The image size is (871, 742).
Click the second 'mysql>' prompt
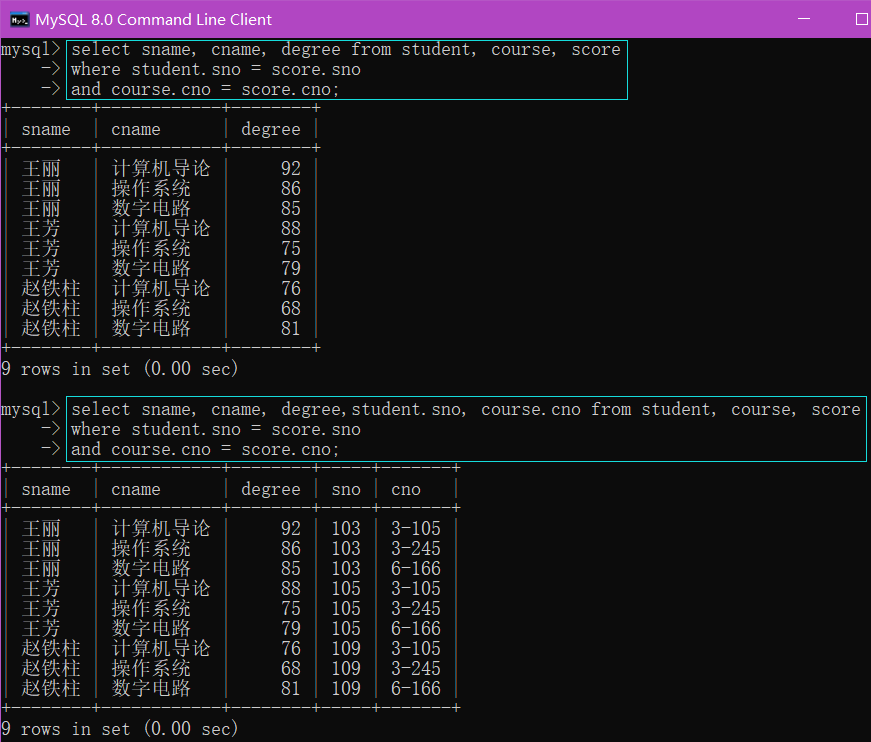point(31,409)
